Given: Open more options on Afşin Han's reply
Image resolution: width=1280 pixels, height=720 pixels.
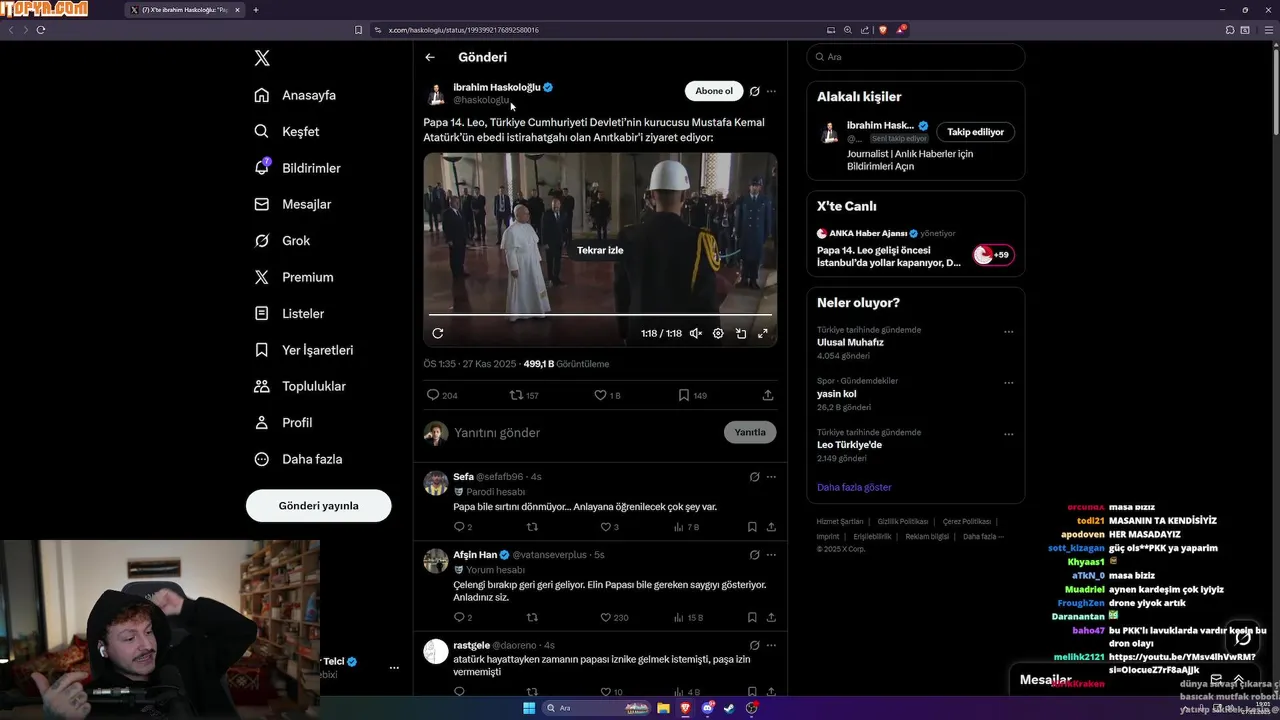Looking at the screenshot, I should click(x=771, y=555).
